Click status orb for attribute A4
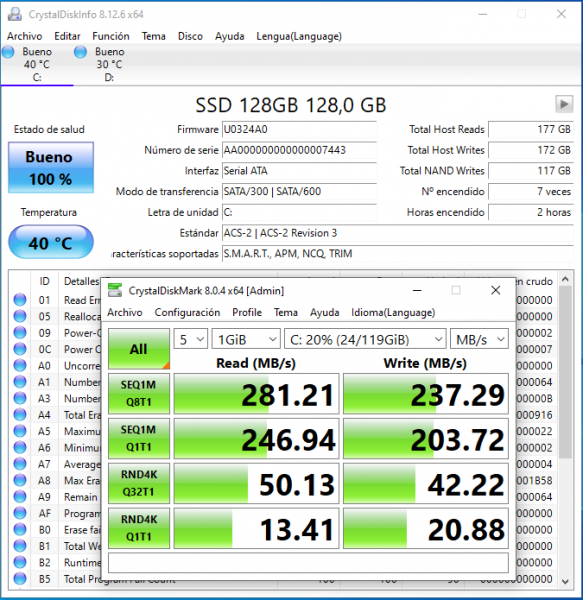Screen dimensions: 583x600 click(20, 415)
